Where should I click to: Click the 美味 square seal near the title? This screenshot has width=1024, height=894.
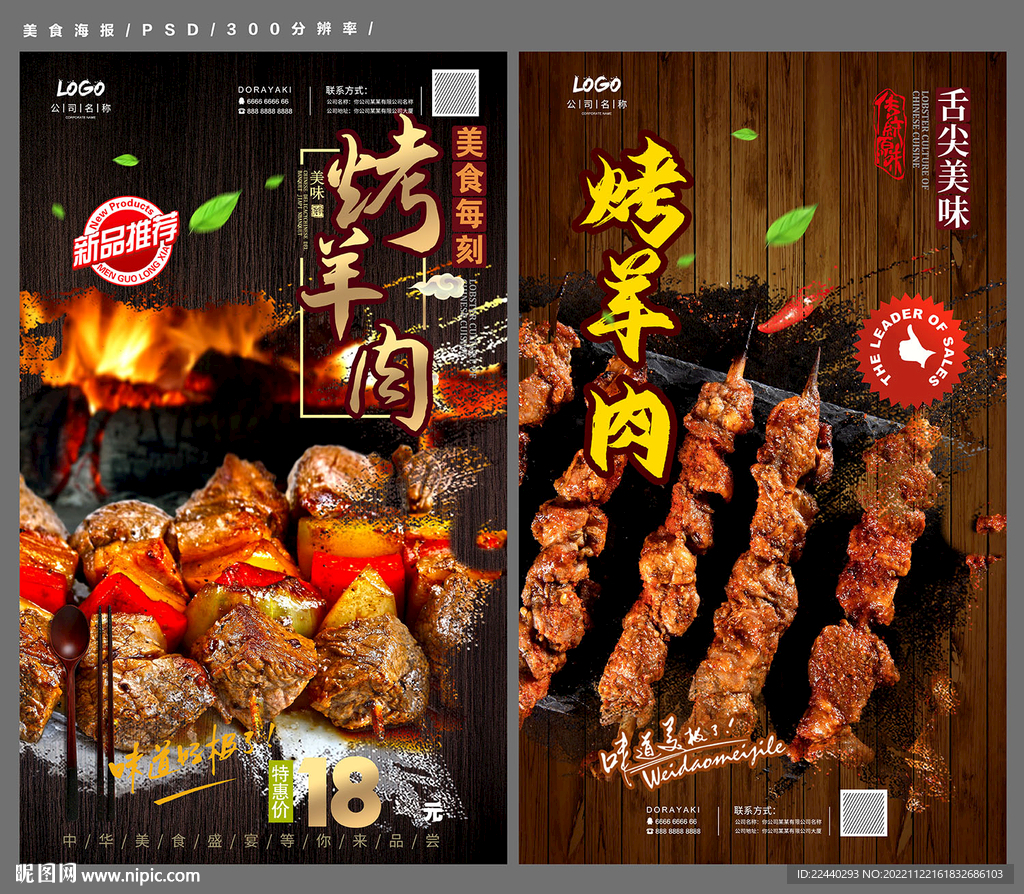click(x=319, y=197)
